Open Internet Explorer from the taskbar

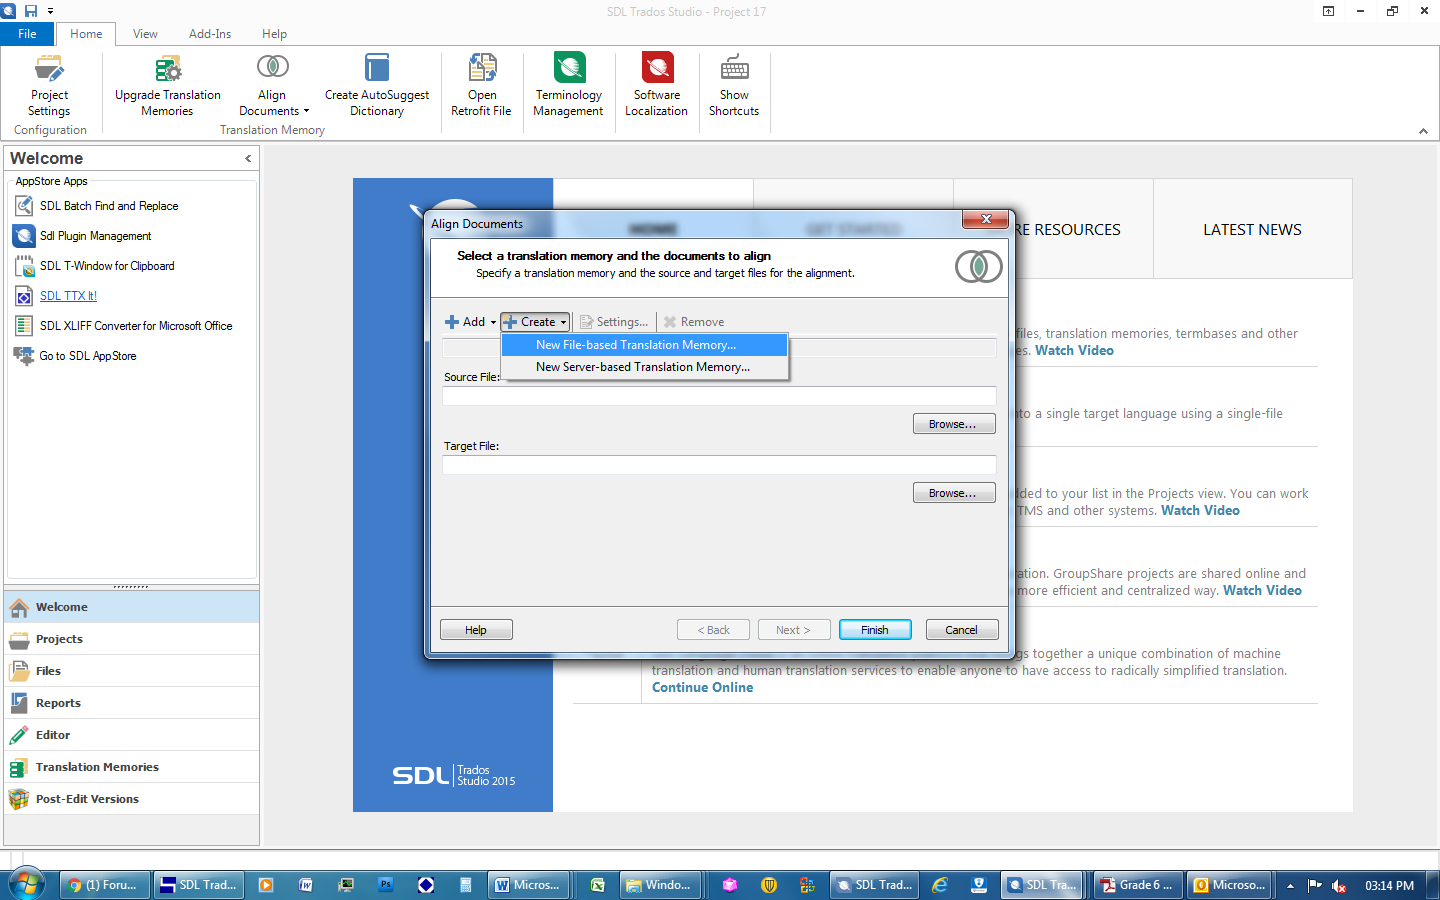[940, 885]
